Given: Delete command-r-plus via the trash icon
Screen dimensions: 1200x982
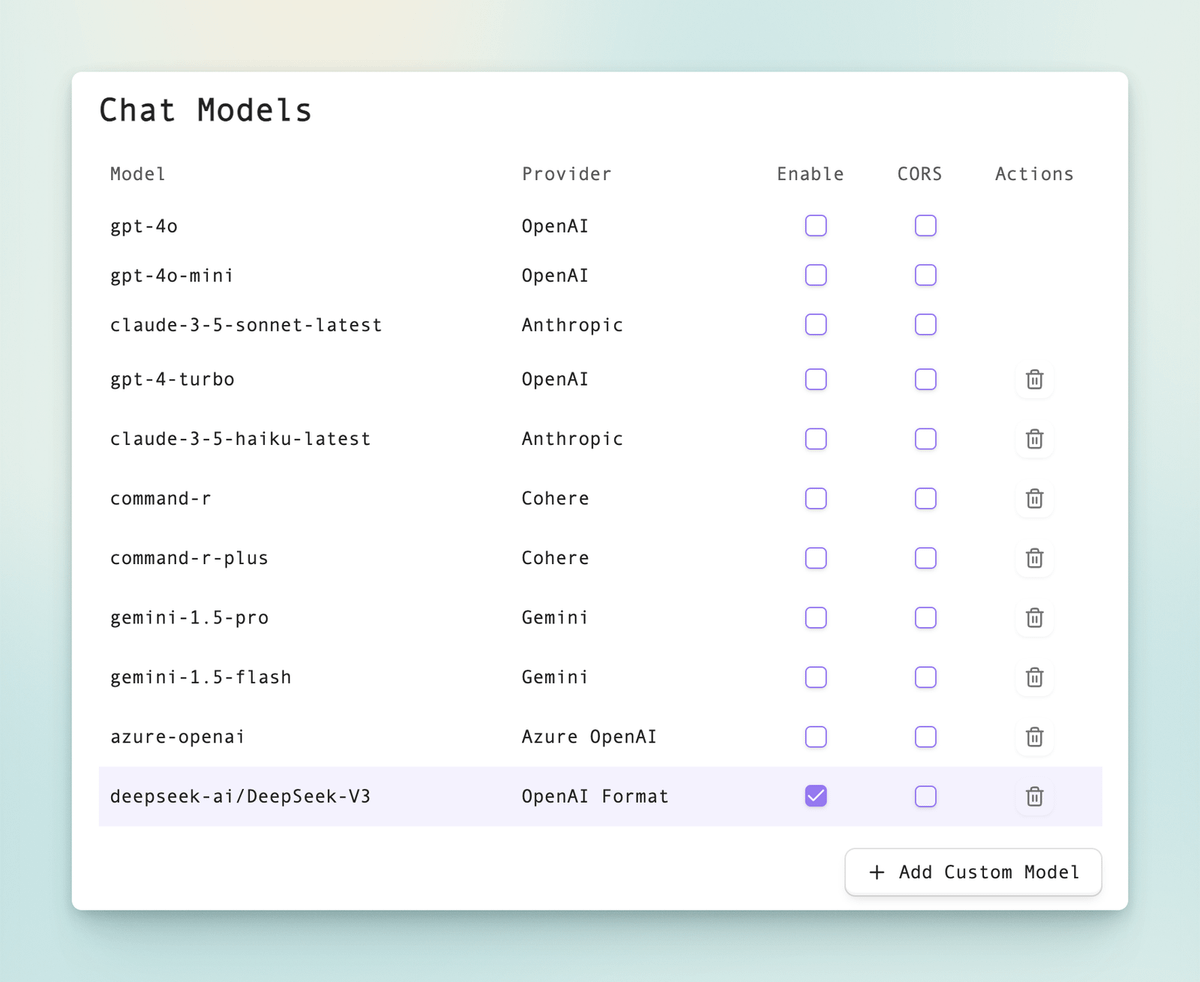Looking at the screenshot, I should [1034, 558].
